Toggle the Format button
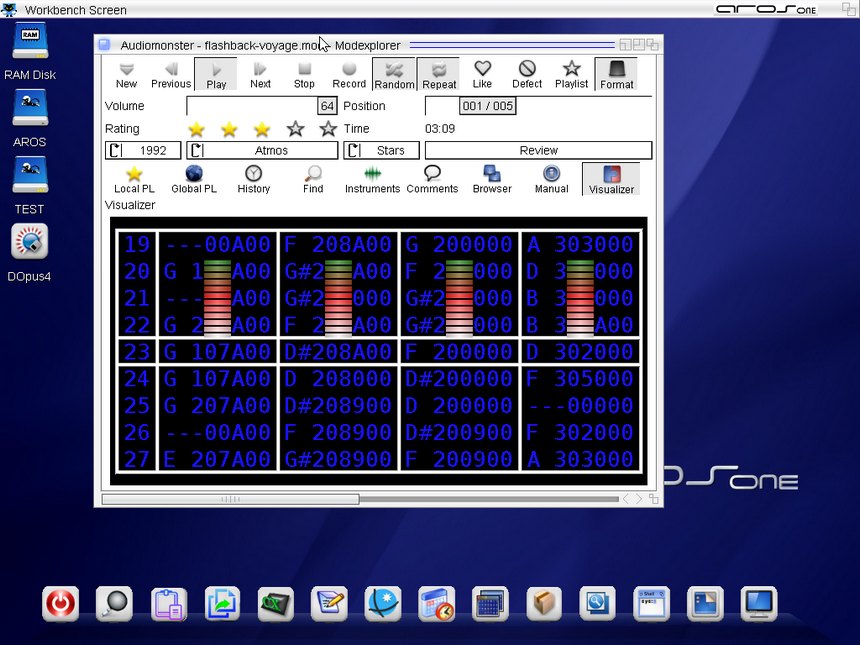860x645 pixels. click(616, 74)
